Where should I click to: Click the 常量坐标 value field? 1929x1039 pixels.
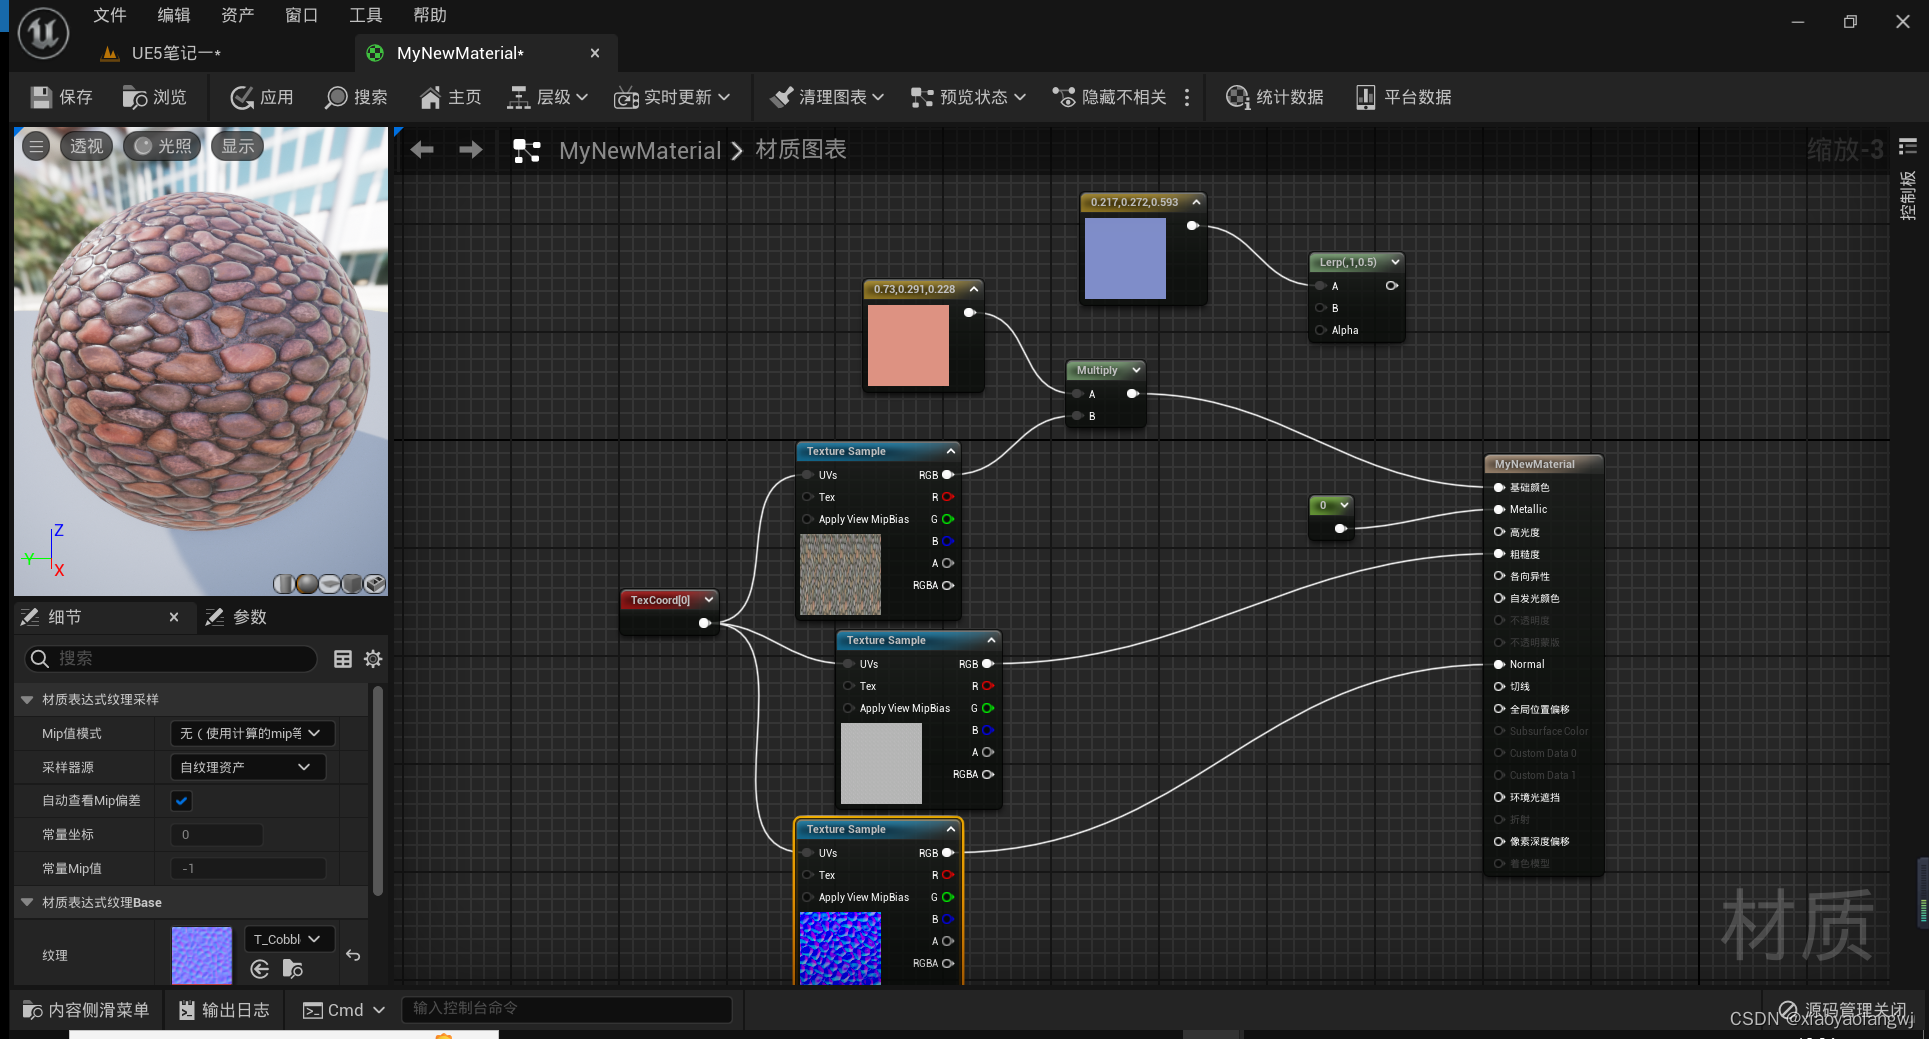point(217,834)
